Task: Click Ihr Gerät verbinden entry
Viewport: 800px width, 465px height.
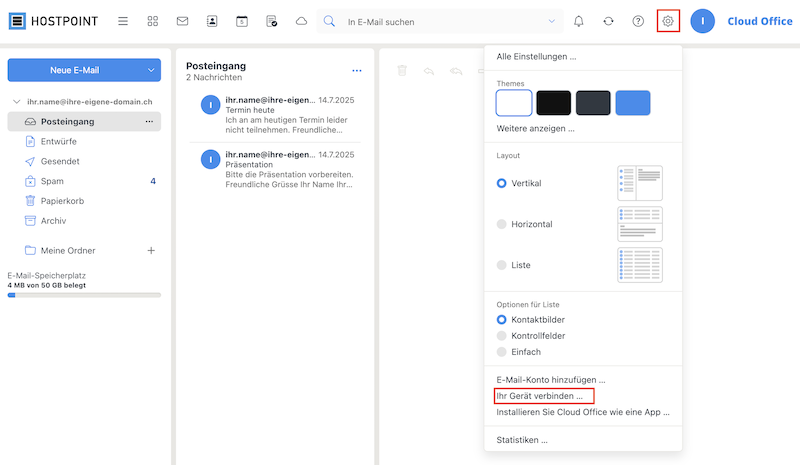Action: point(539,396)
